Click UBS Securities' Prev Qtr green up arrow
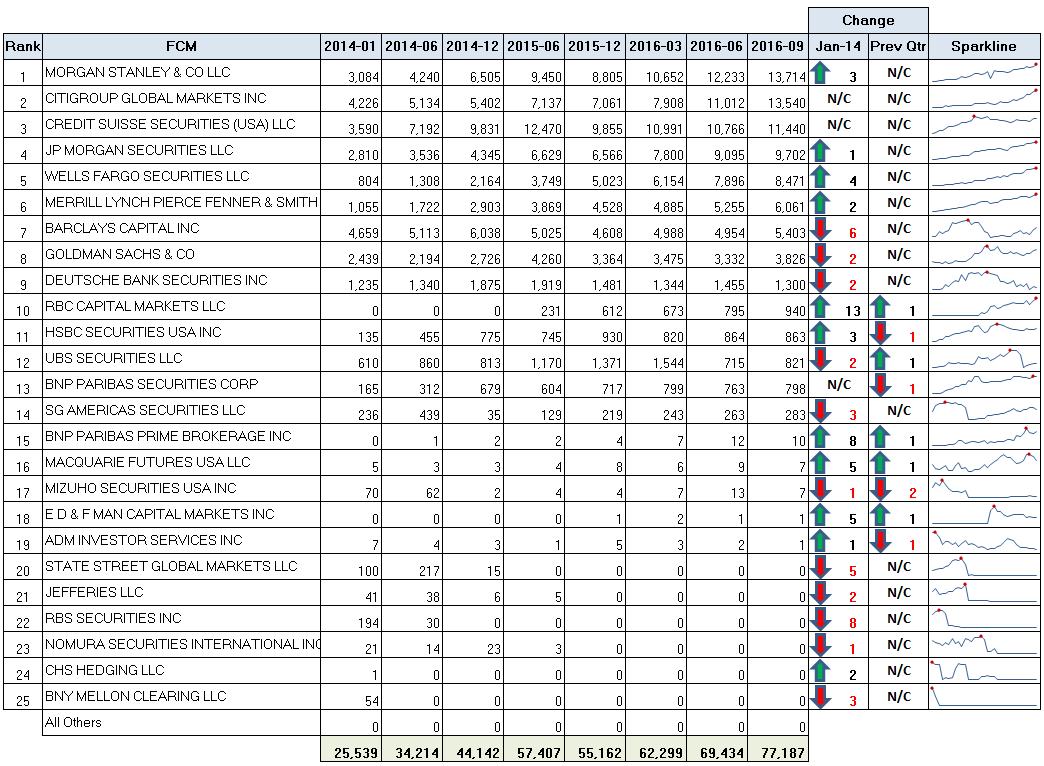Image resolution: width=1044 pixels, height=766 pixels. tap(880, 358)
